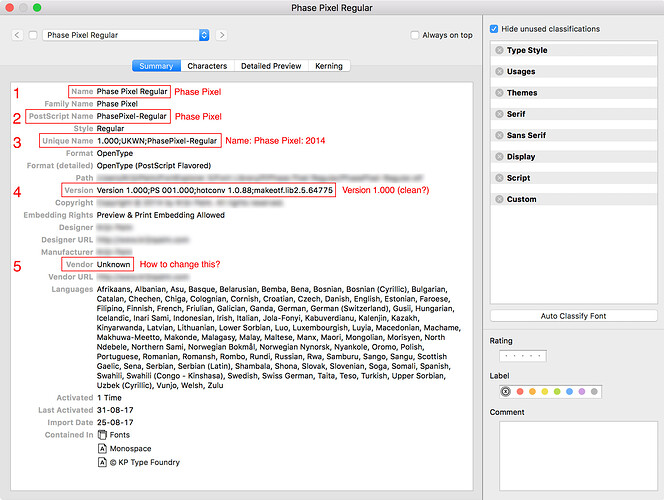Click the Monospace collection icon
The image size is (664, 500).
pyautogui.click(x=102, y=448)
